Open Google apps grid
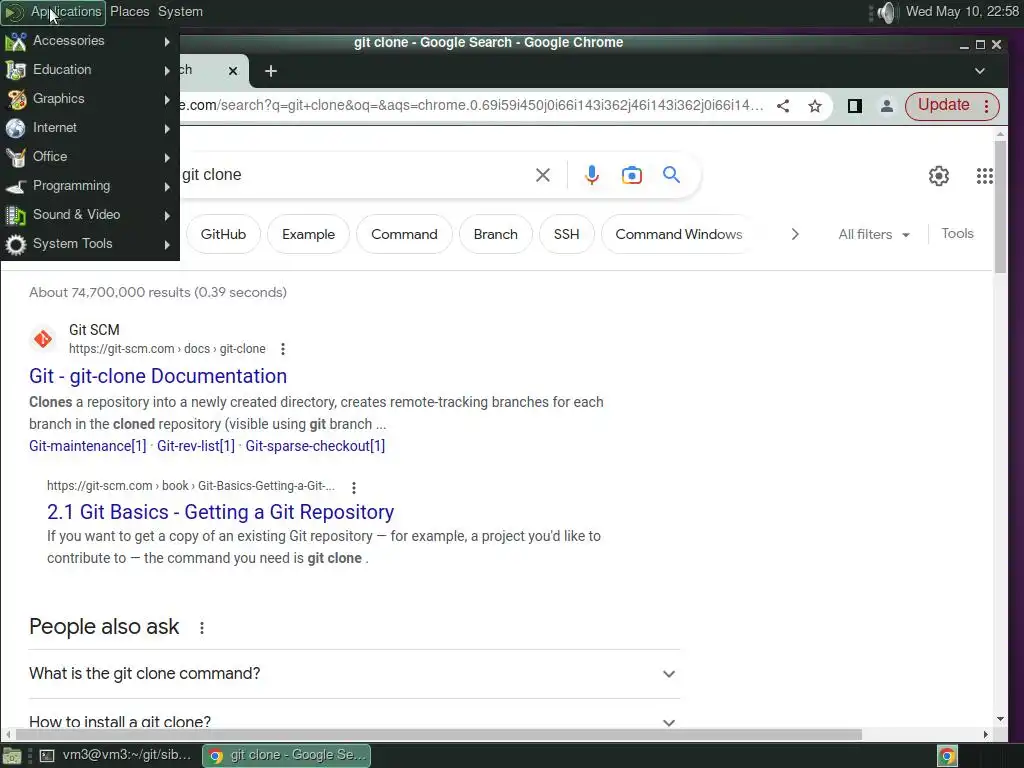Screen dimensions: 1024x768 click(x=984, y=176)
